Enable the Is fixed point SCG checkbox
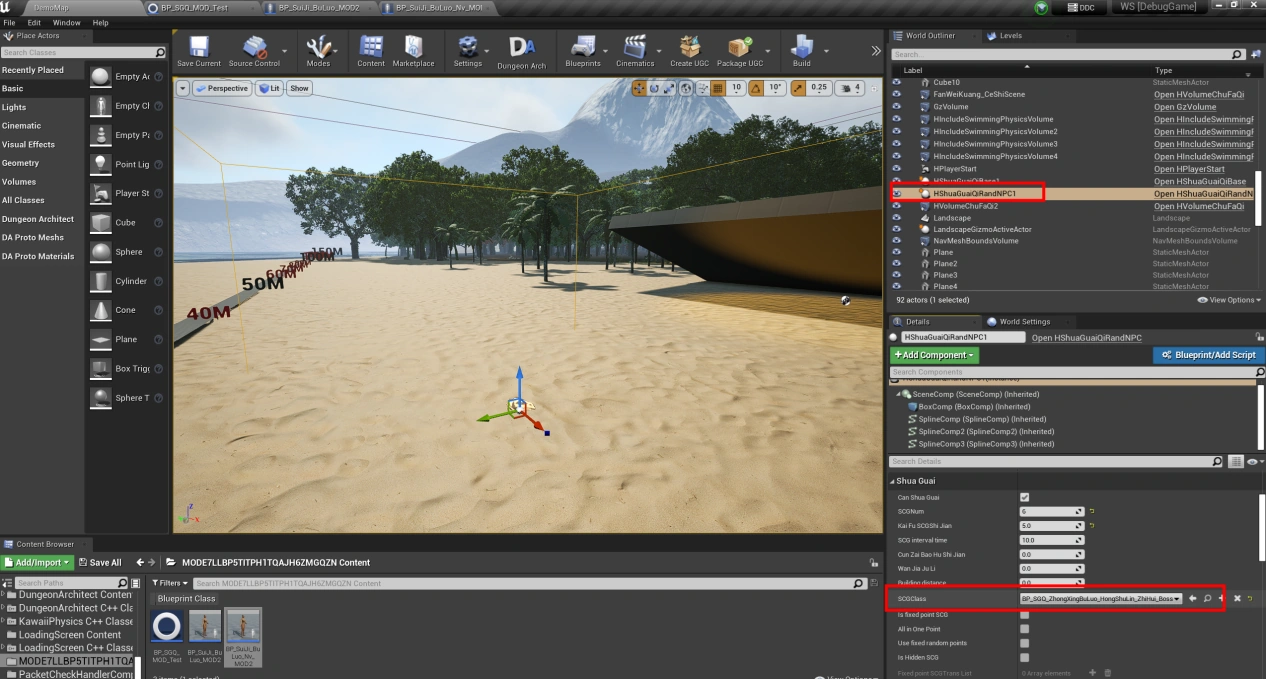 tap(1024, 614)
